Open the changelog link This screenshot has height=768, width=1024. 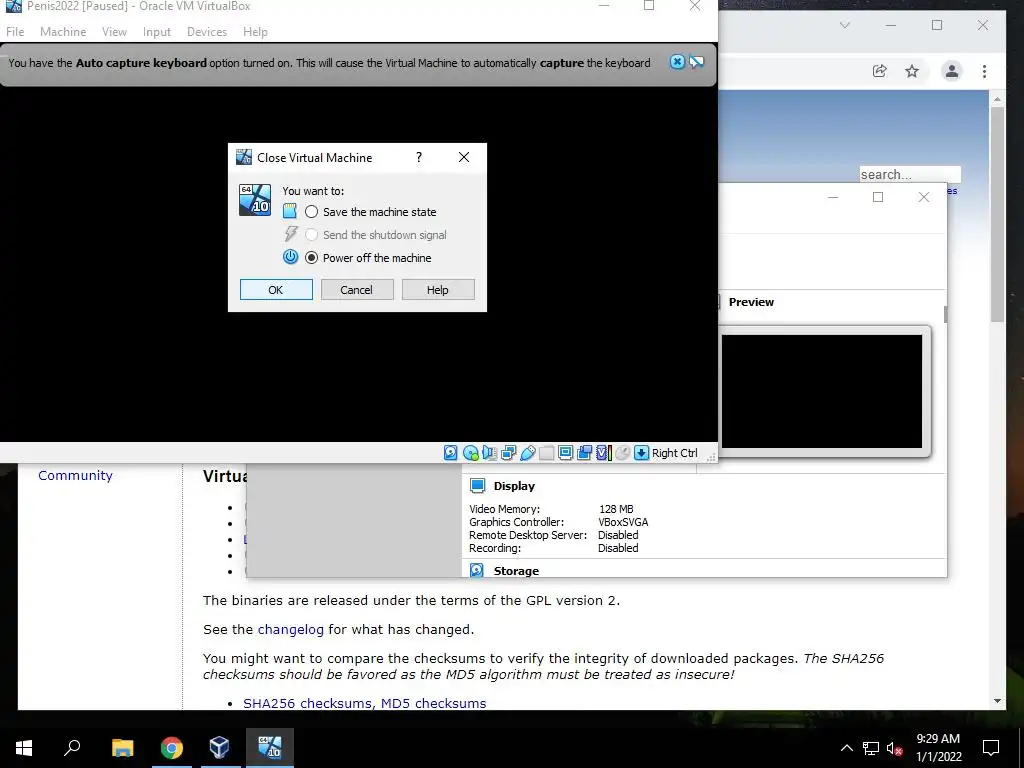291,629
